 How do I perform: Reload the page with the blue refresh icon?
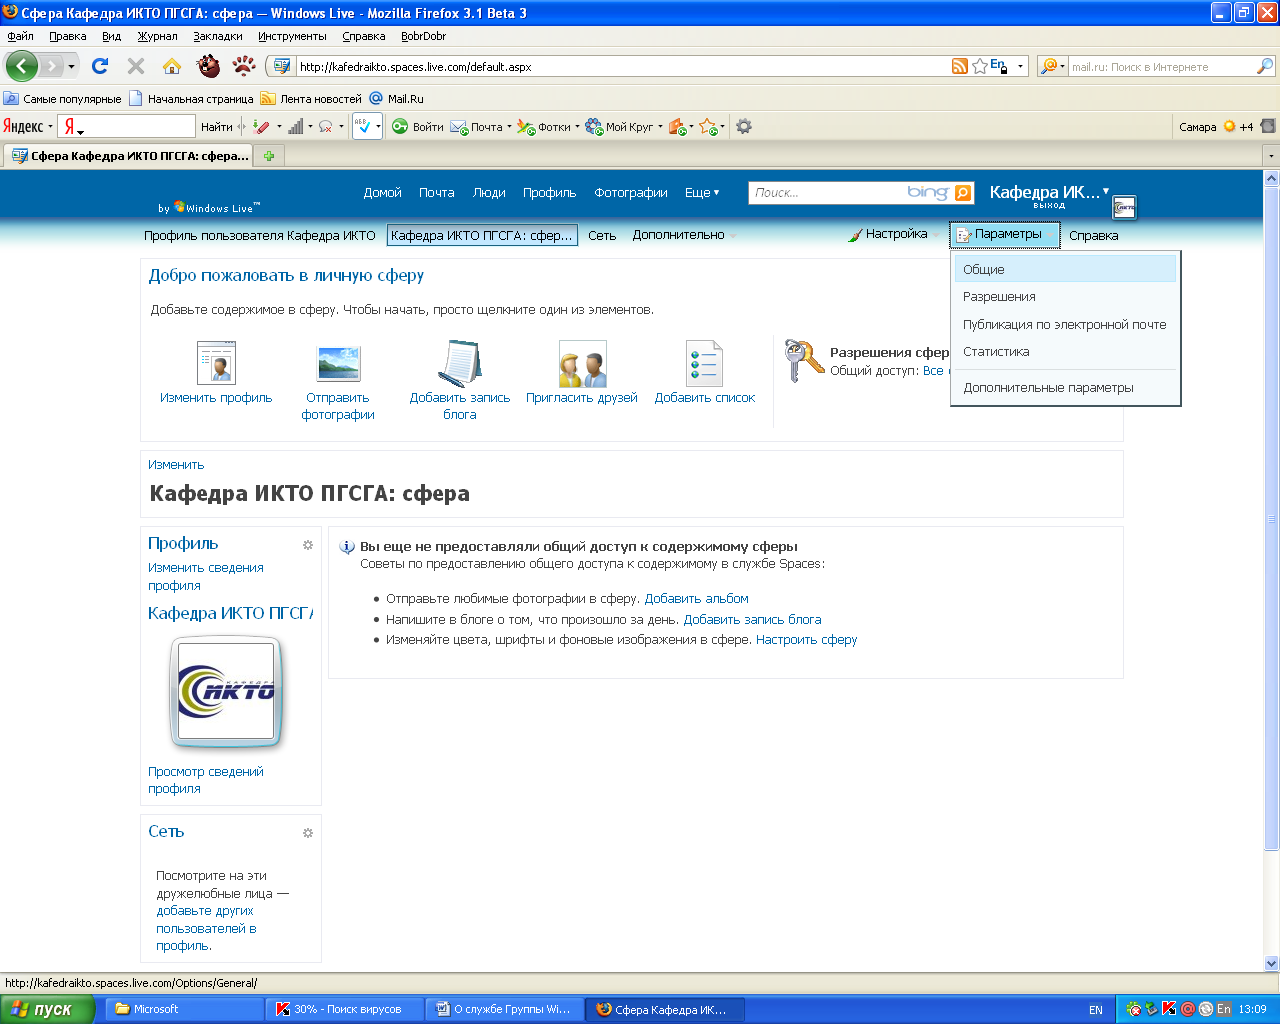(99, 66)
